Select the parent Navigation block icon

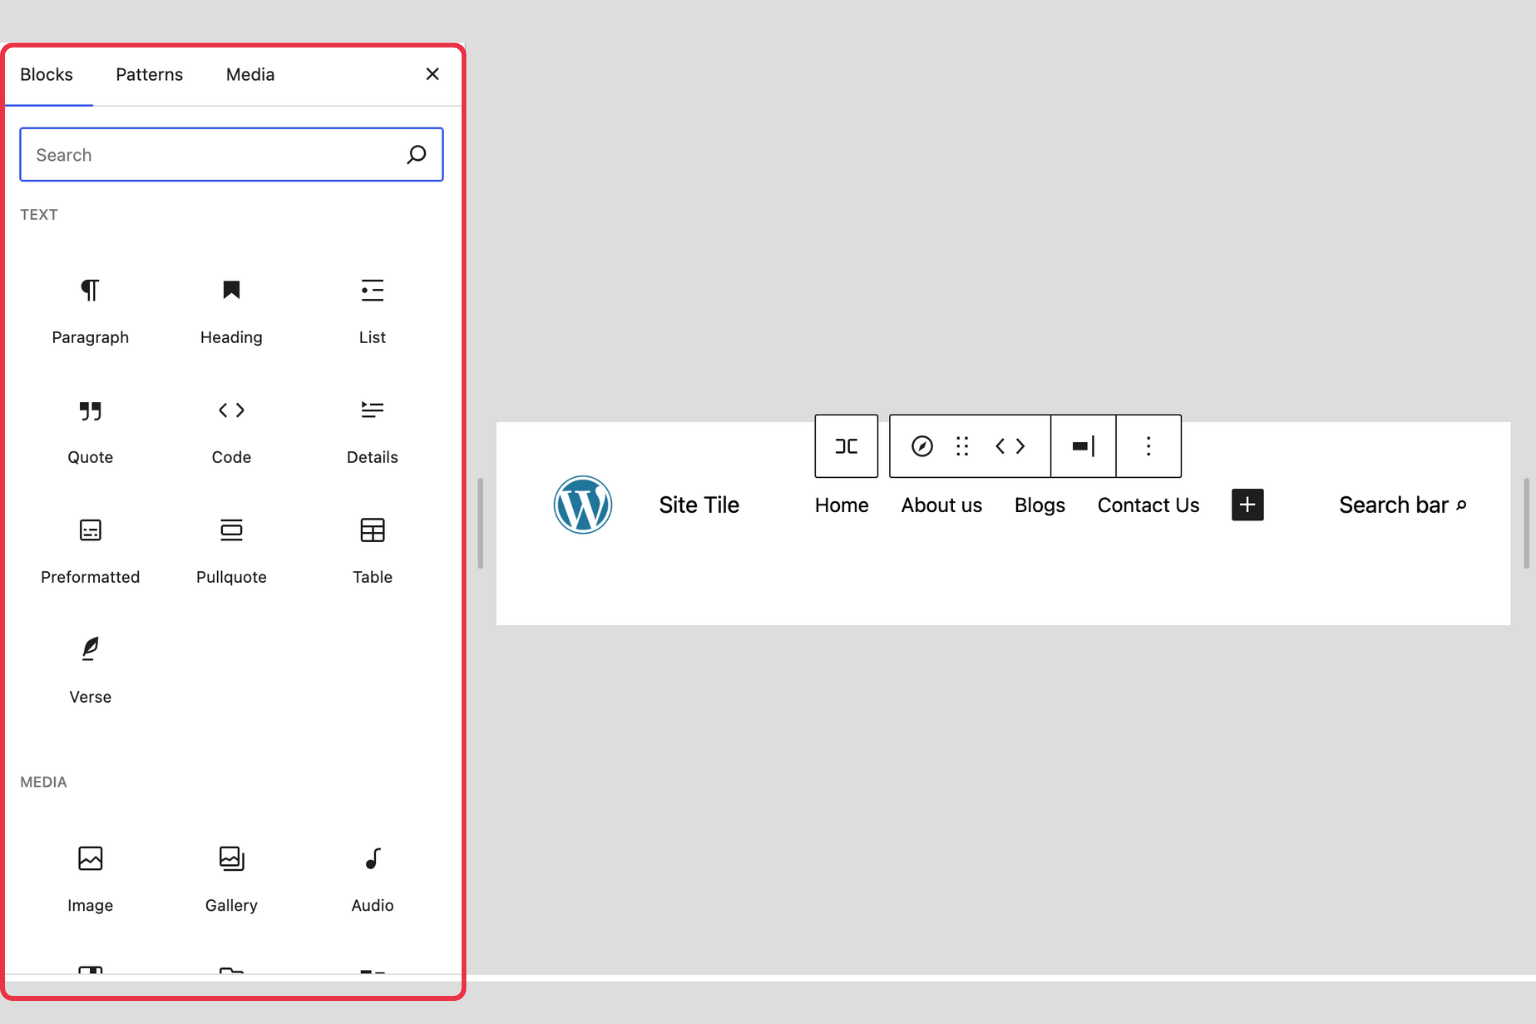[845, 446]
